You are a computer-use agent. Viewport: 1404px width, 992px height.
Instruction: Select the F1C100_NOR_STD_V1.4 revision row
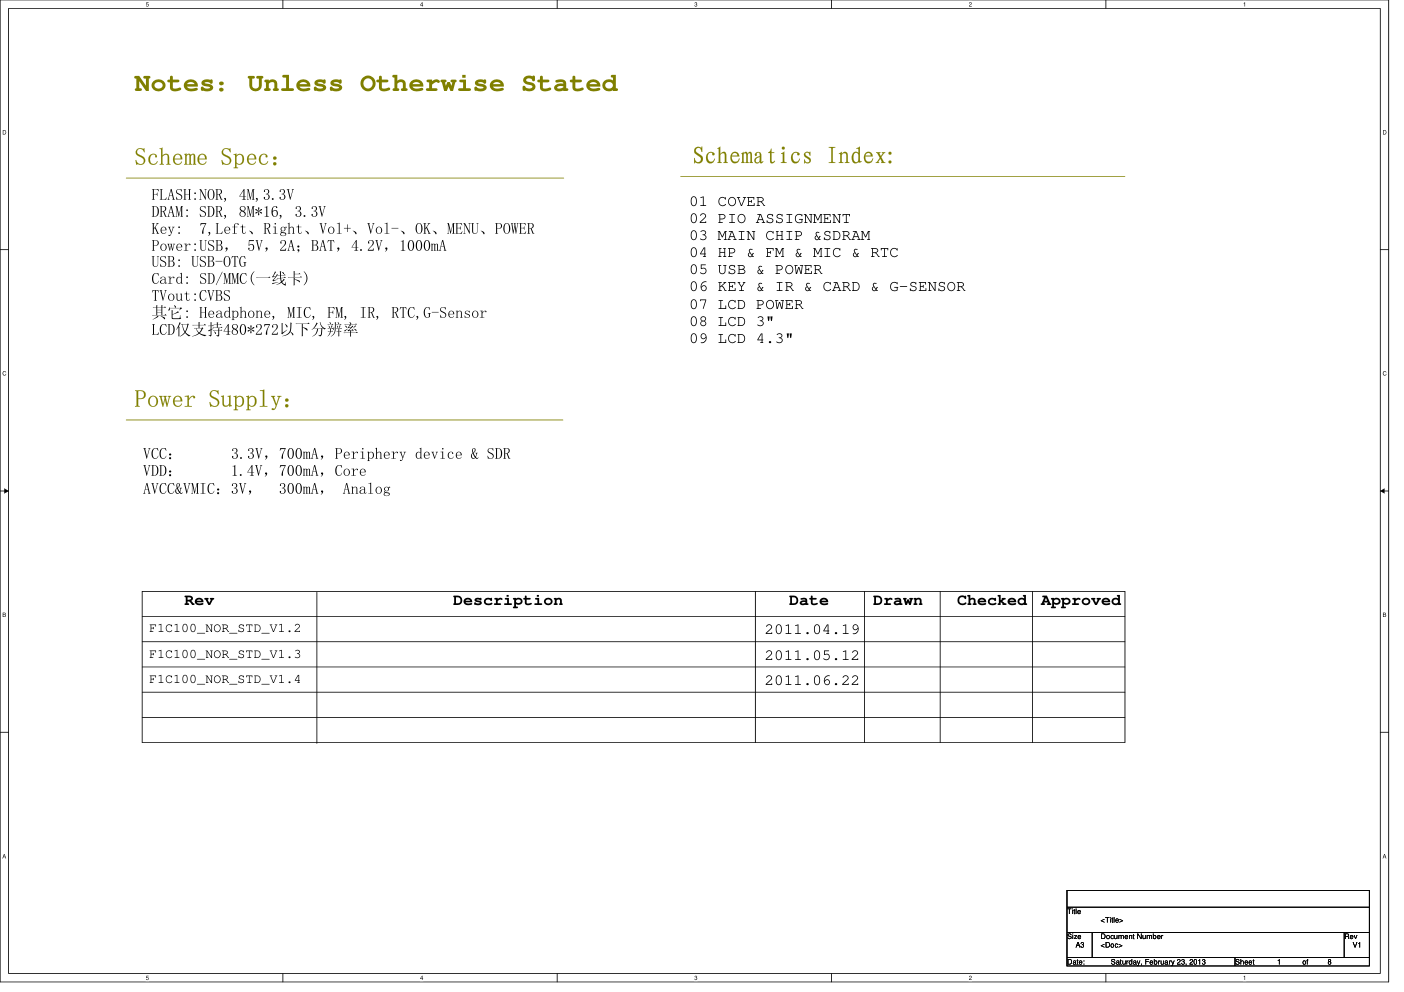(x=225, y=680)
